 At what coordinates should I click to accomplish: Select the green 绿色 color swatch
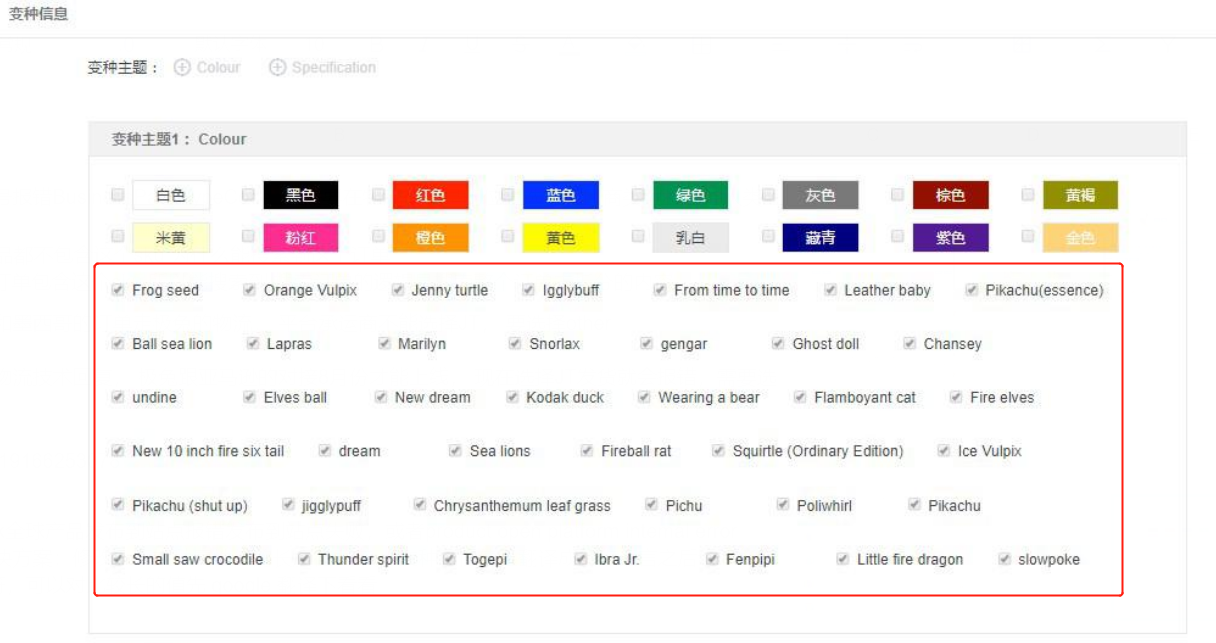click(691, 195)
